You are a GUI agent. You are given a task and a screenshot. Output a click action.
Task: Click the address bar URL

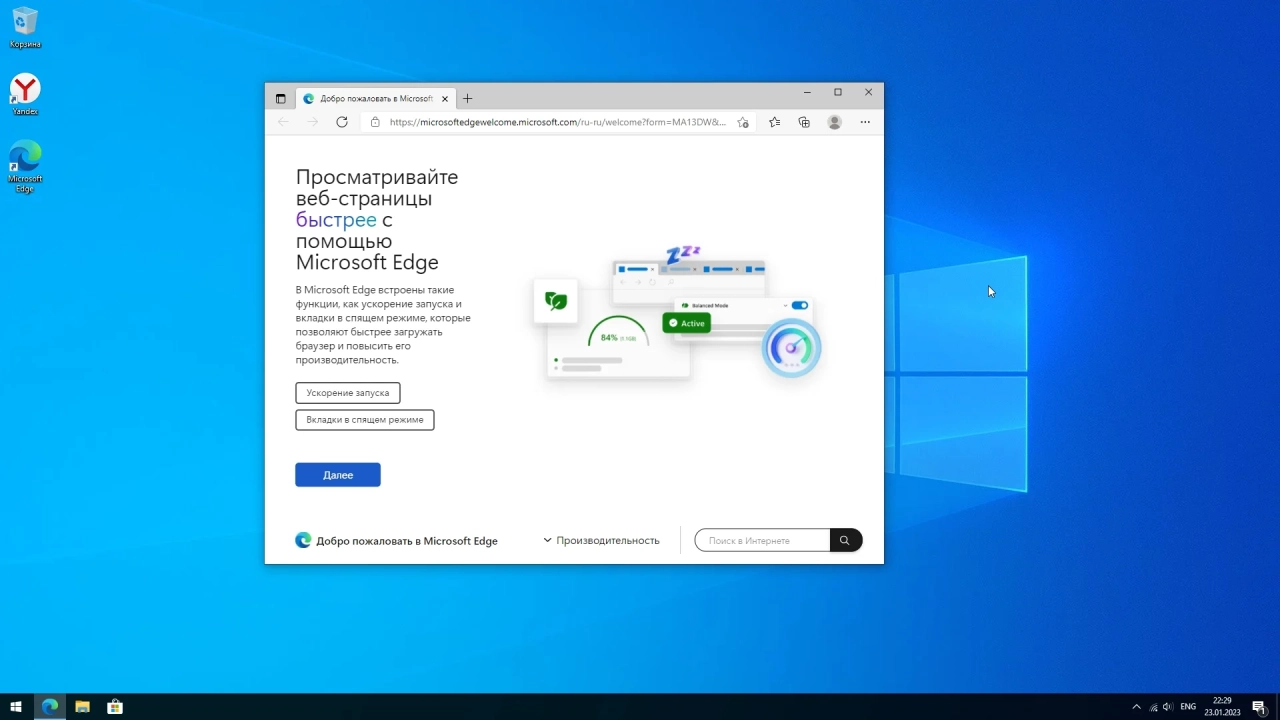[557, 122]
